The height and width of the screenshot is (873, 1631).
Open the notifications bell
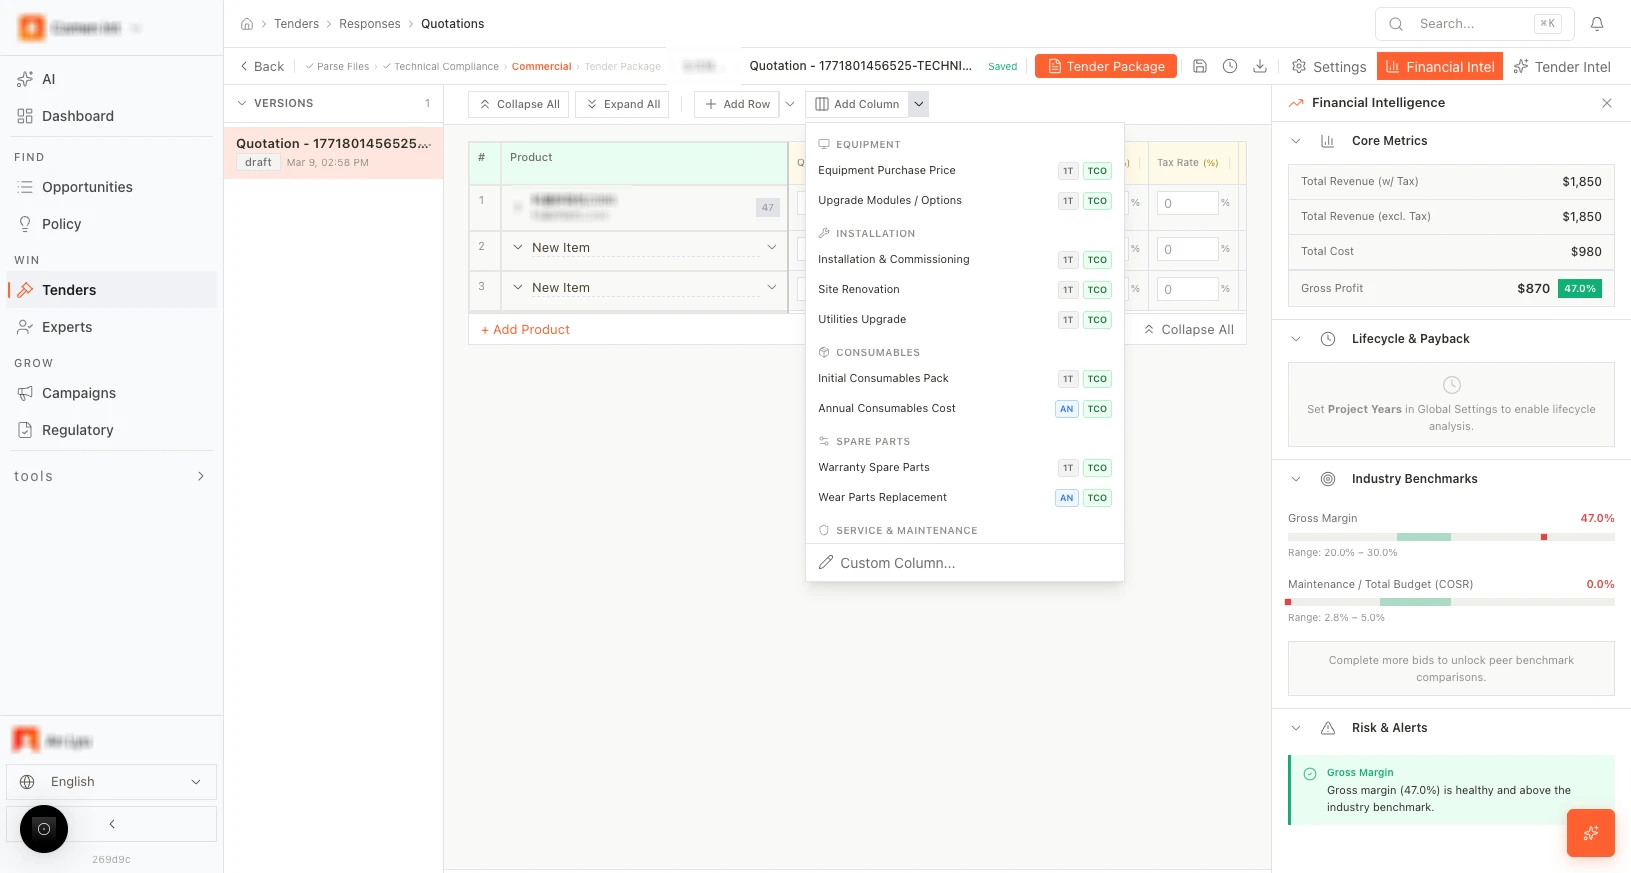coord(1597,24)
